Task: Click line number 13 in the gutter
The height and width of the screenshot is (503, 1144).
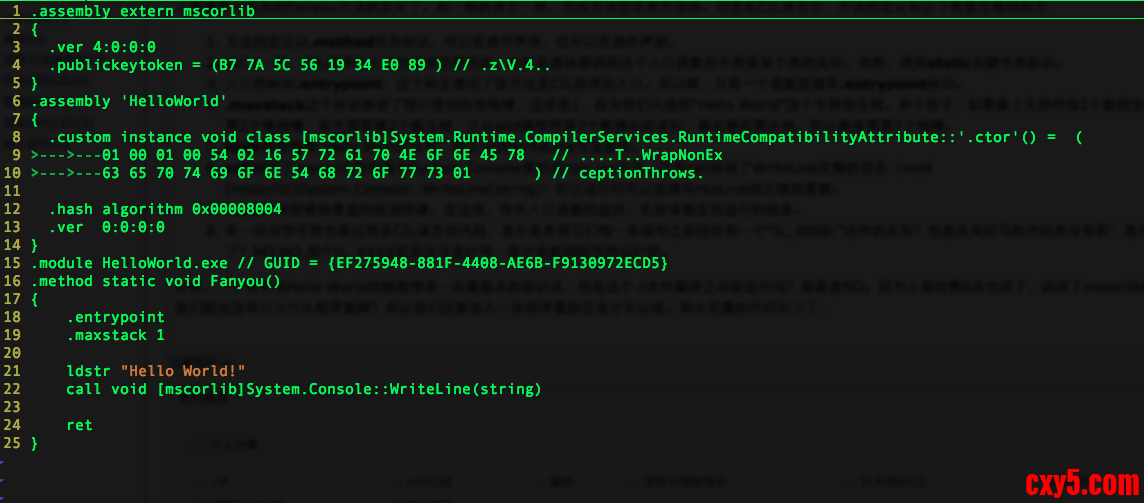Action: point(13,227)
